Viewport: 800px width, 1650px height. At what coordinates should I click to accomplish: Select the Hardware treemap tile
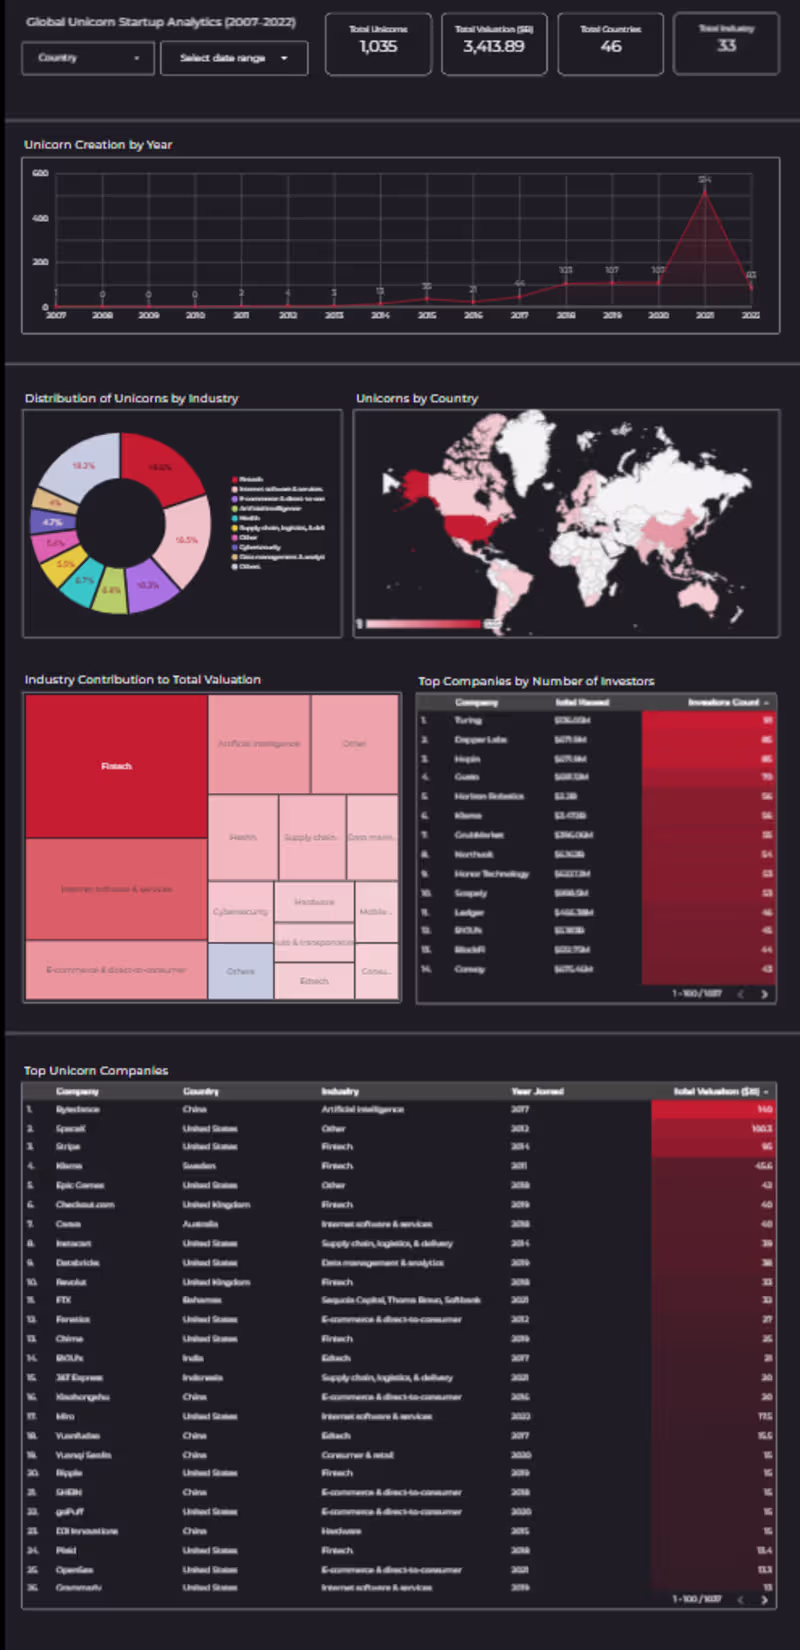pyautogui.click(x=314, y=901)
